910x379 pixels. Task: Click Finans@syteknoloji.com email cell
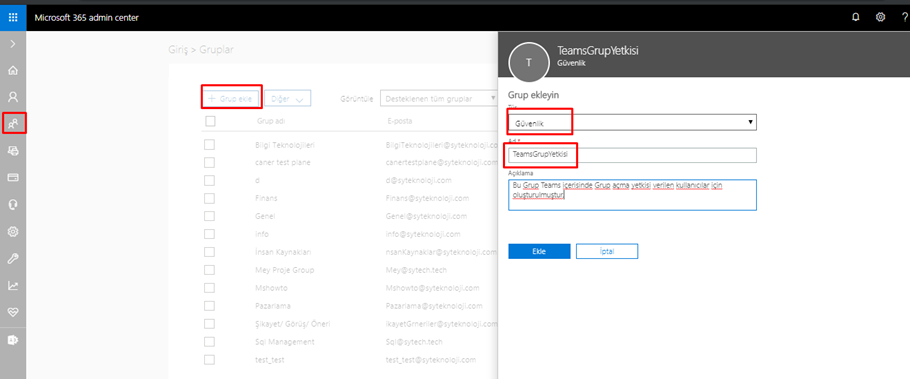tap(427, 198)
